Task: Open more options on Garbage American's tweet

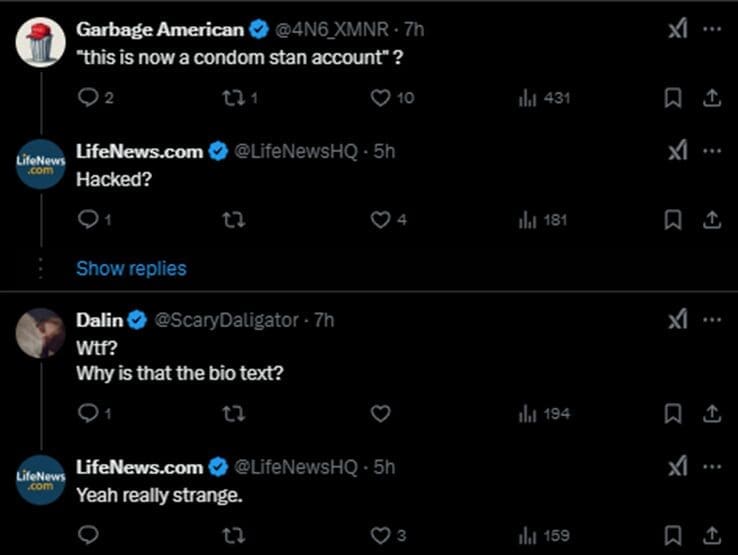Action: click(711, 30)
